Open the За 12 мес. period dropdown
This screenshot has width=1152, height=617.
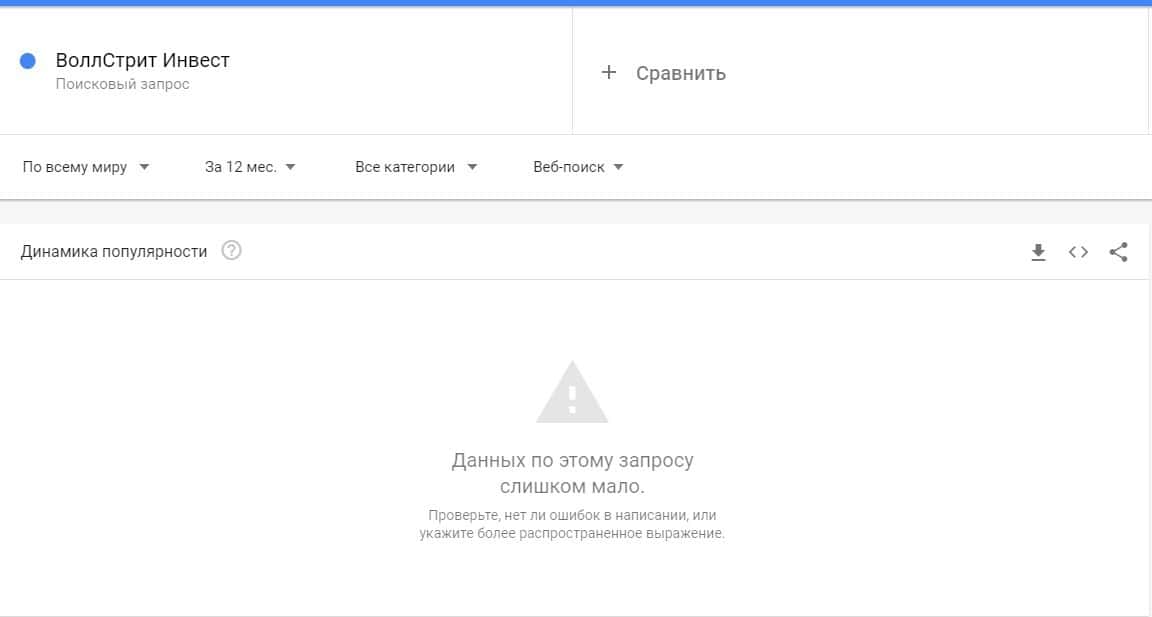(x=250, y=167)
